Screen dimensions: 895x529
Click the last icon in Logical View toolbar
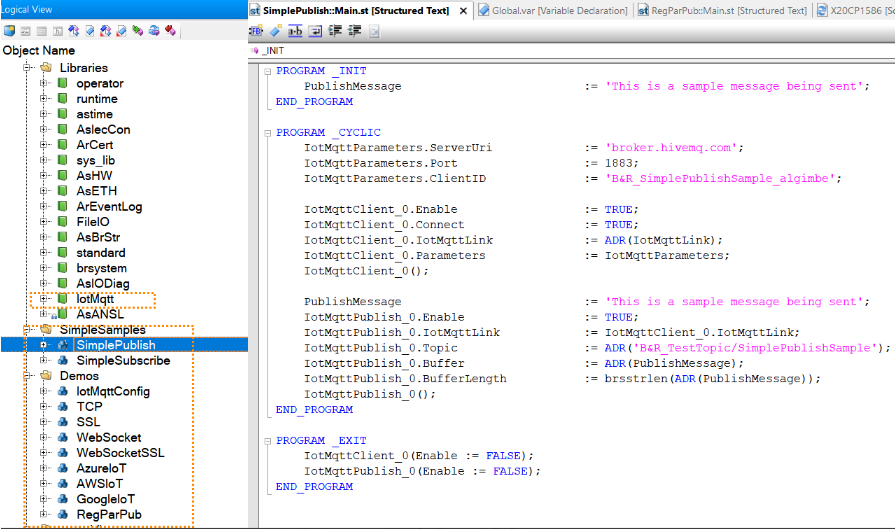click(x=170, y=31)
